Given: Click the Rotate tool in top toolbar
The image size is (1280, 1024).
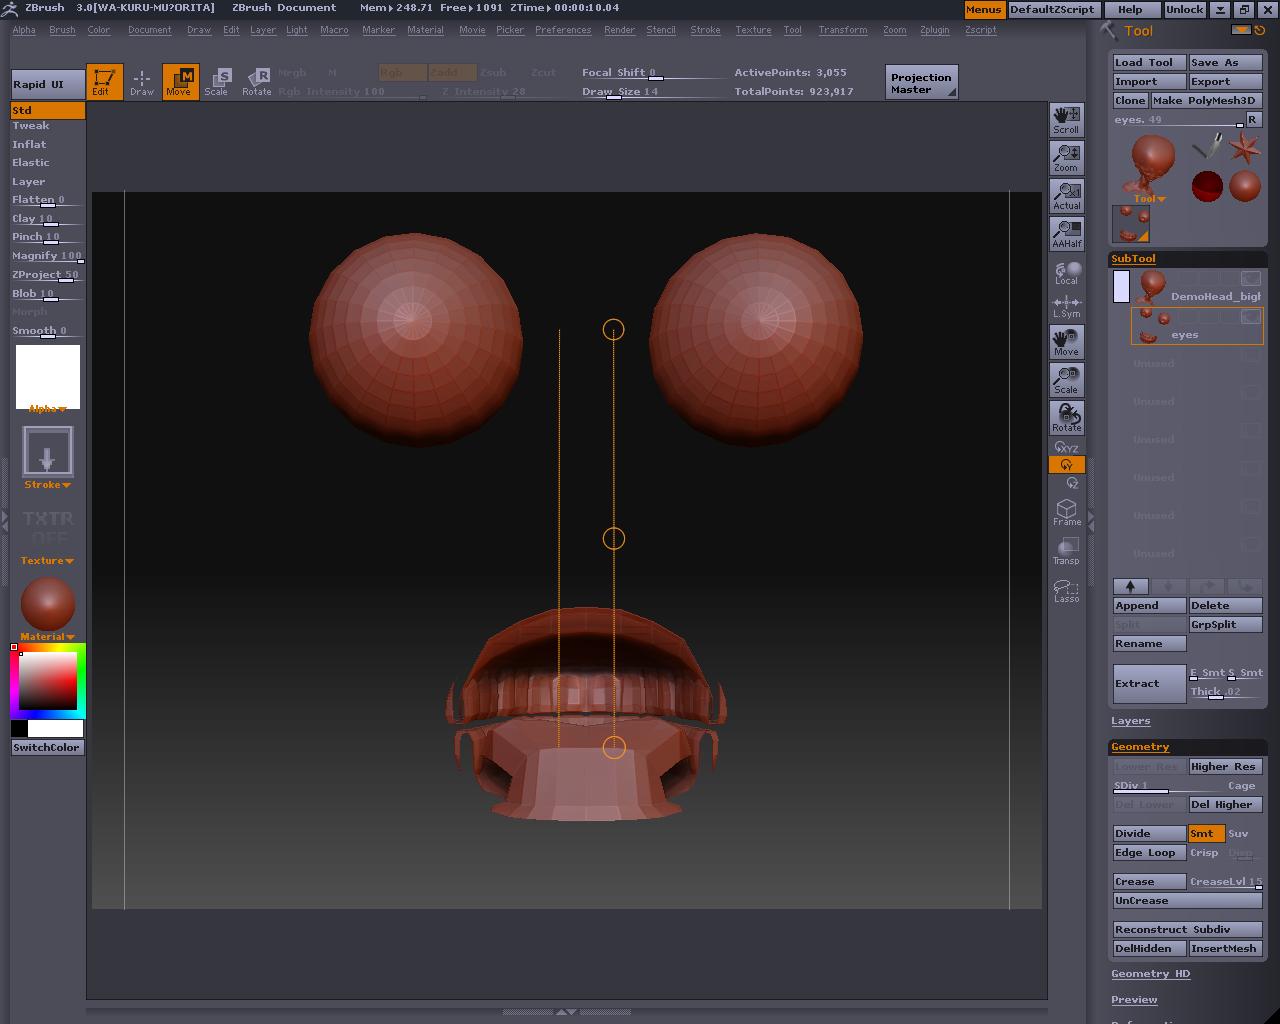Looking at the screenshot, I should pyautogui.click(x=257, y=81).
